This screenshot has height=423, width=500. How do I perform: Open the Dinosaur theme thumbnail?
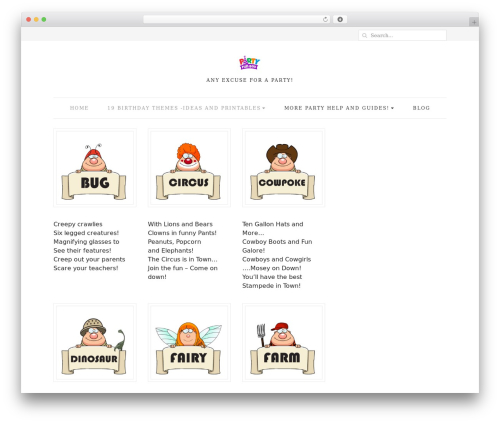click(95, 343)
